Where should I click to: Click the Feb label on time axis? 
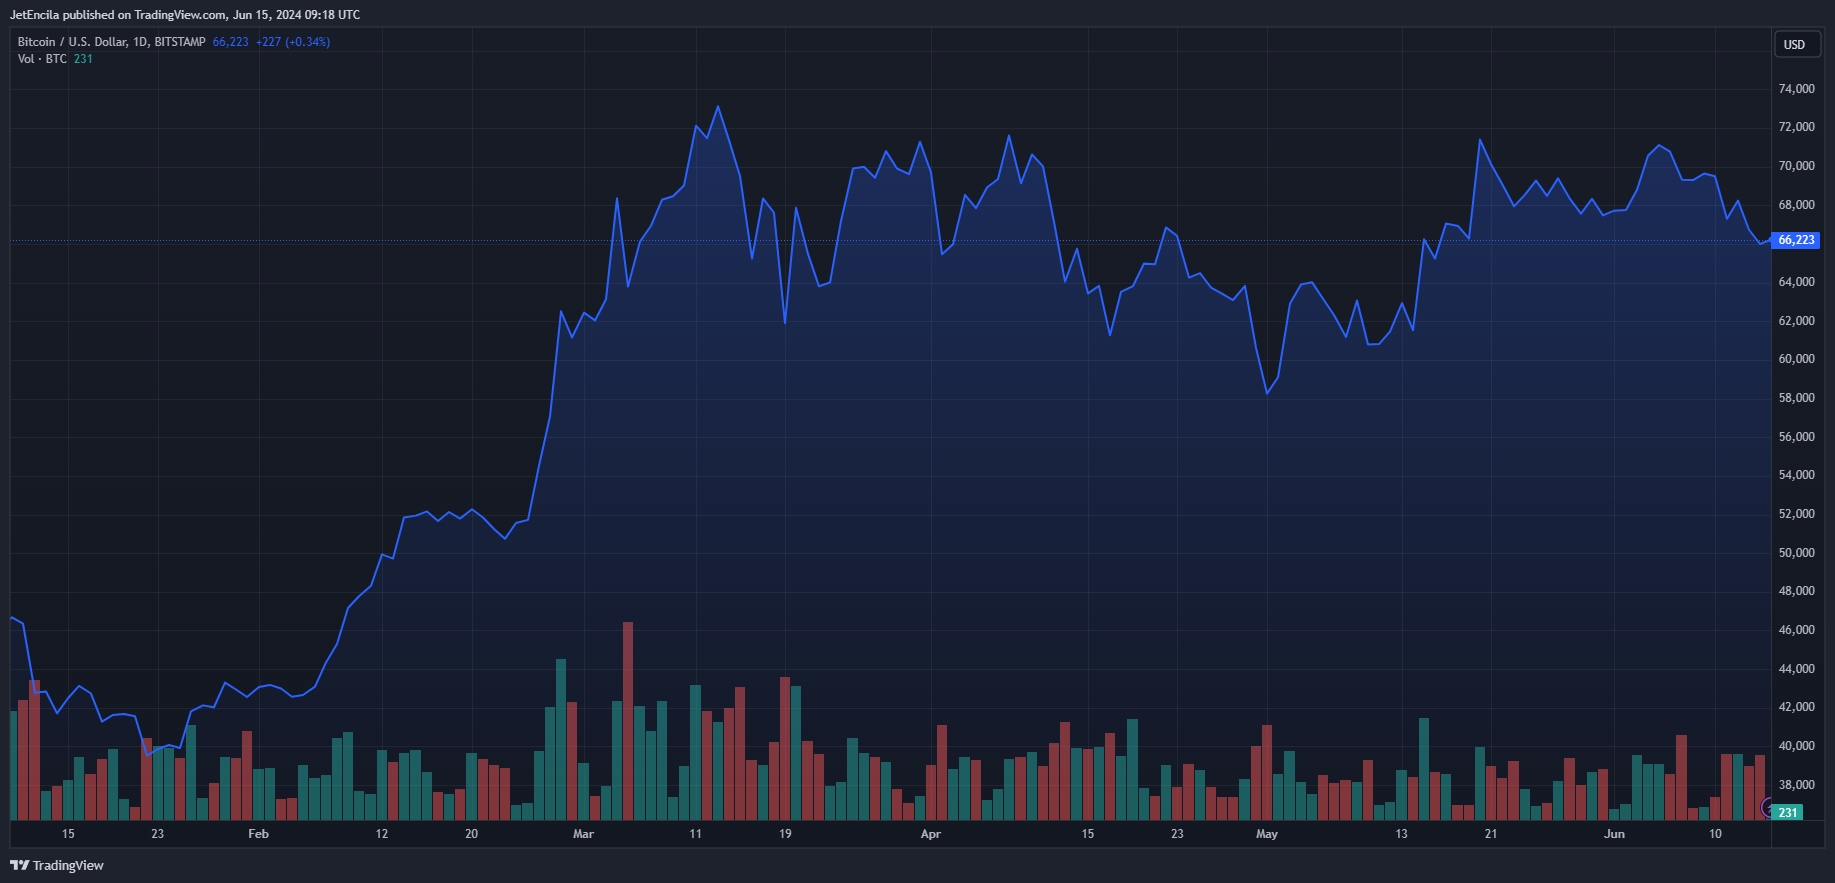coord(258,834)
